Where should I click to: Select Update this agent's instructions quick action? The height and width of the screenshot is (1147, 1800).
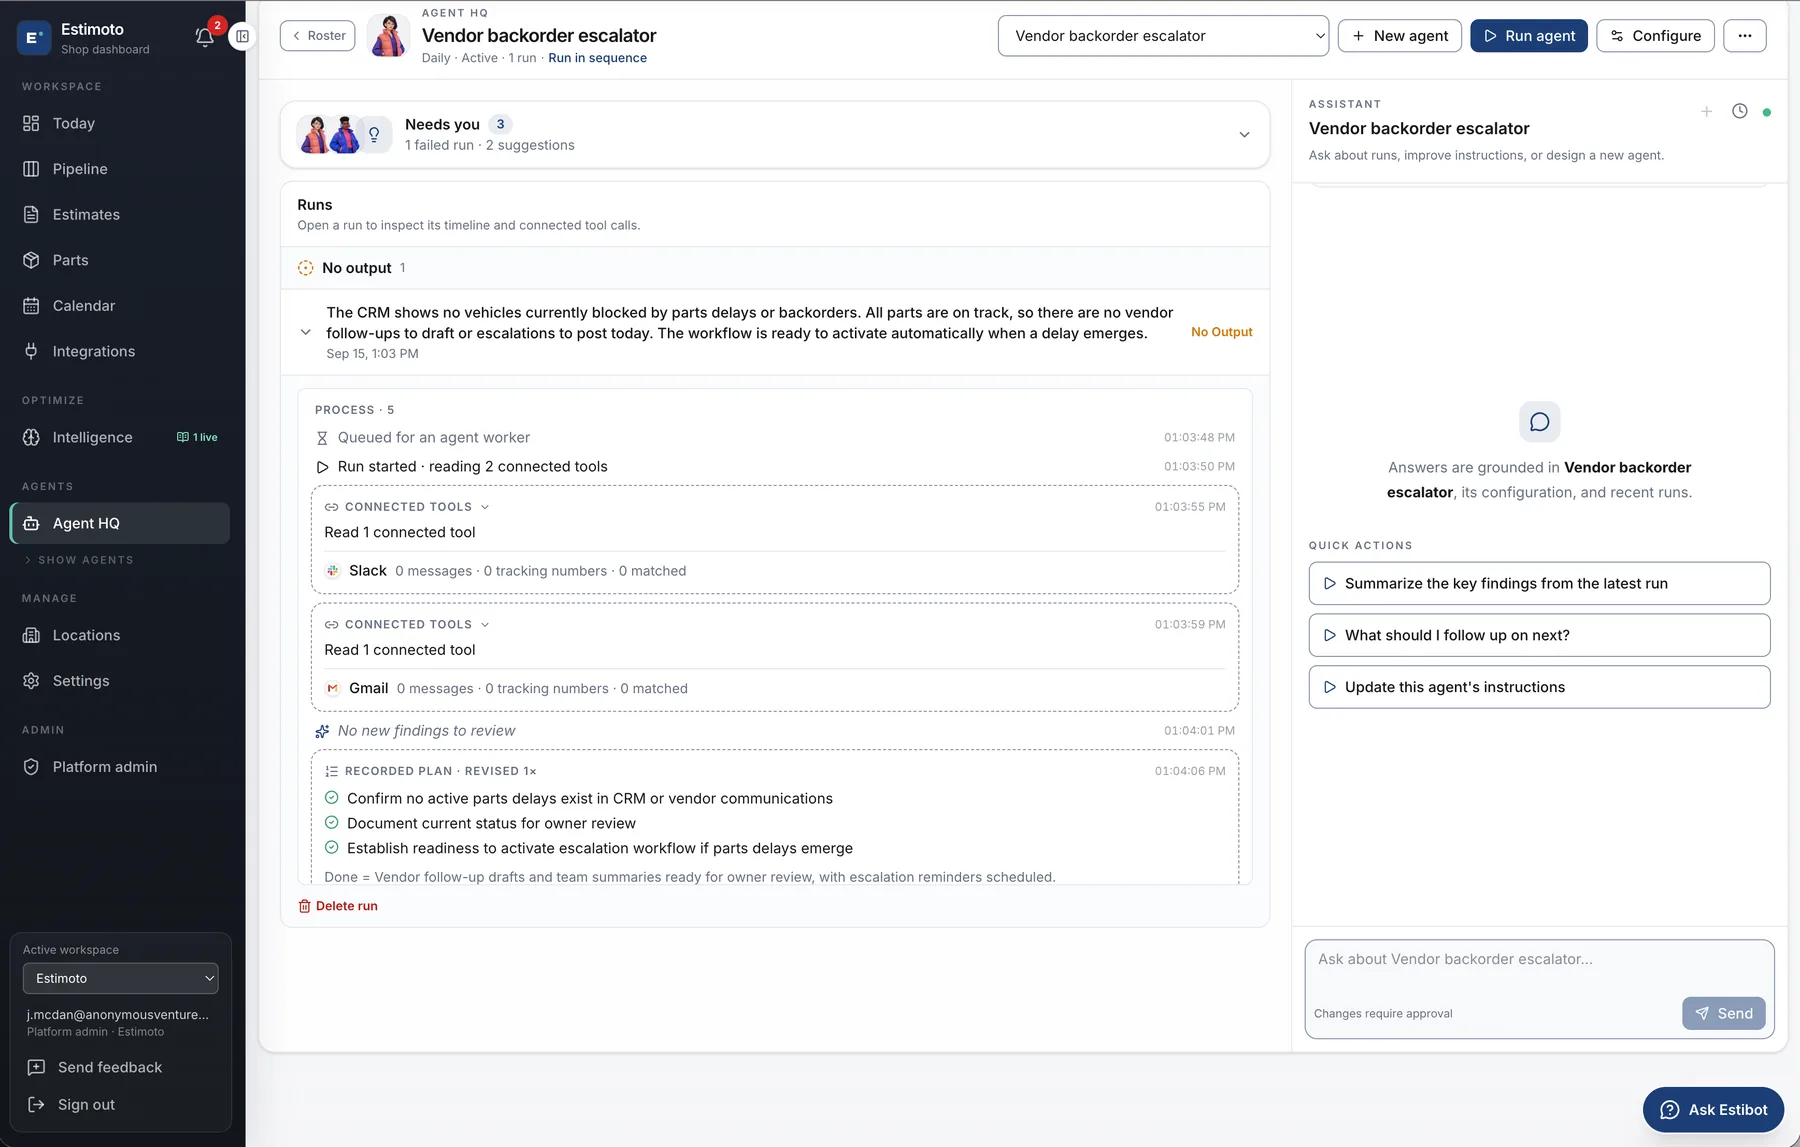pyautogui.click(x=1539, y=687)
